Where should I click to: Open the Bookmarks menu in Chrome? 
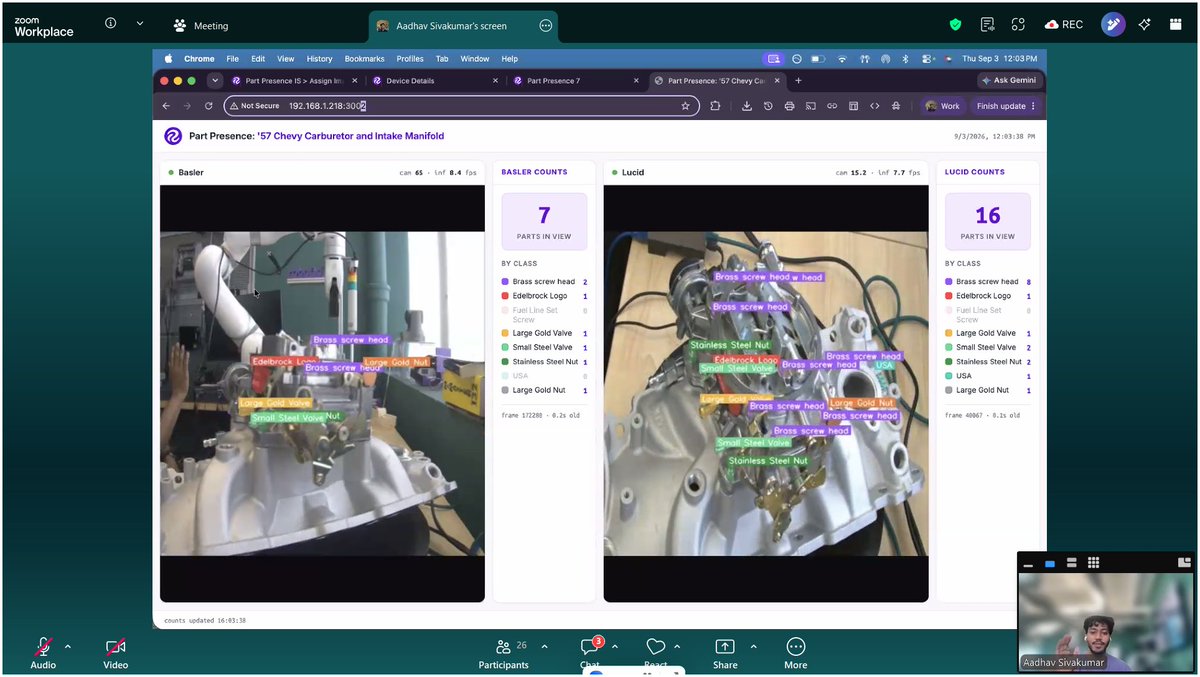point(364,59)
